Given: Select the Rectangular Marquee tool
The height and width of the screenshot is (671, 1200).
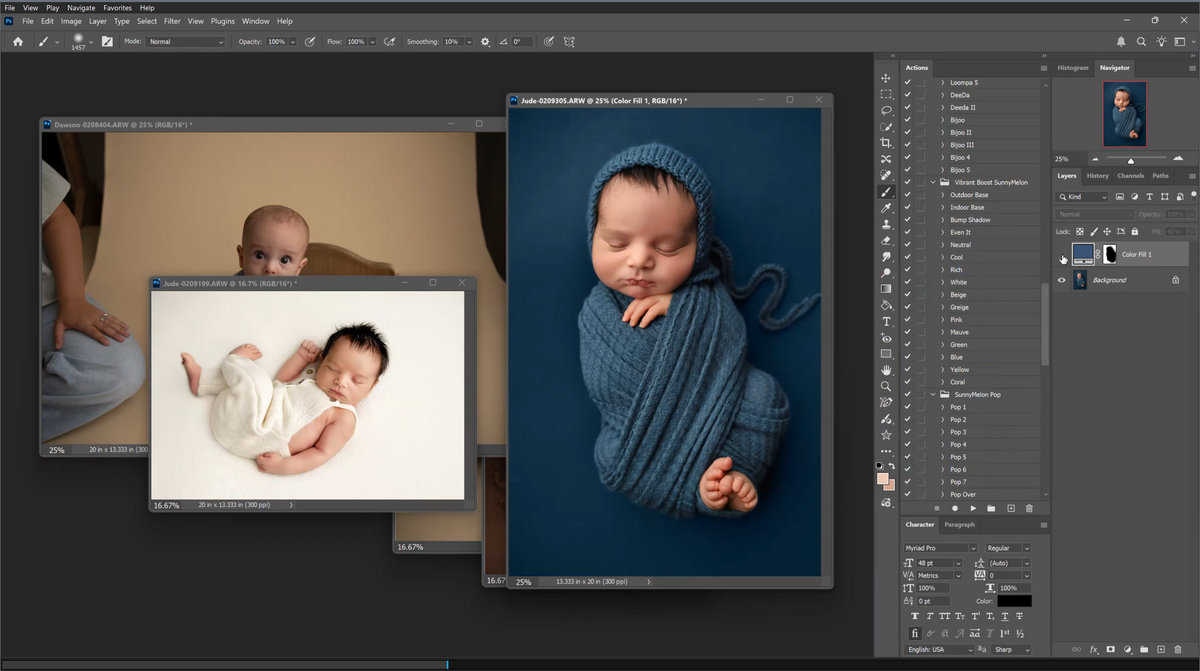Looking at the screenshot, I should (x=886, y=94).
